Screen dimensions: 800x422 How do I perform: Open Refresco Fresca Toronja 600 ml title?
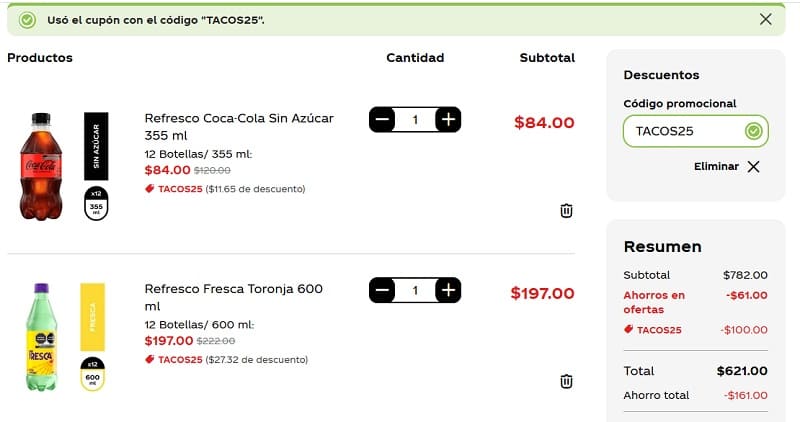click(233, 297)
